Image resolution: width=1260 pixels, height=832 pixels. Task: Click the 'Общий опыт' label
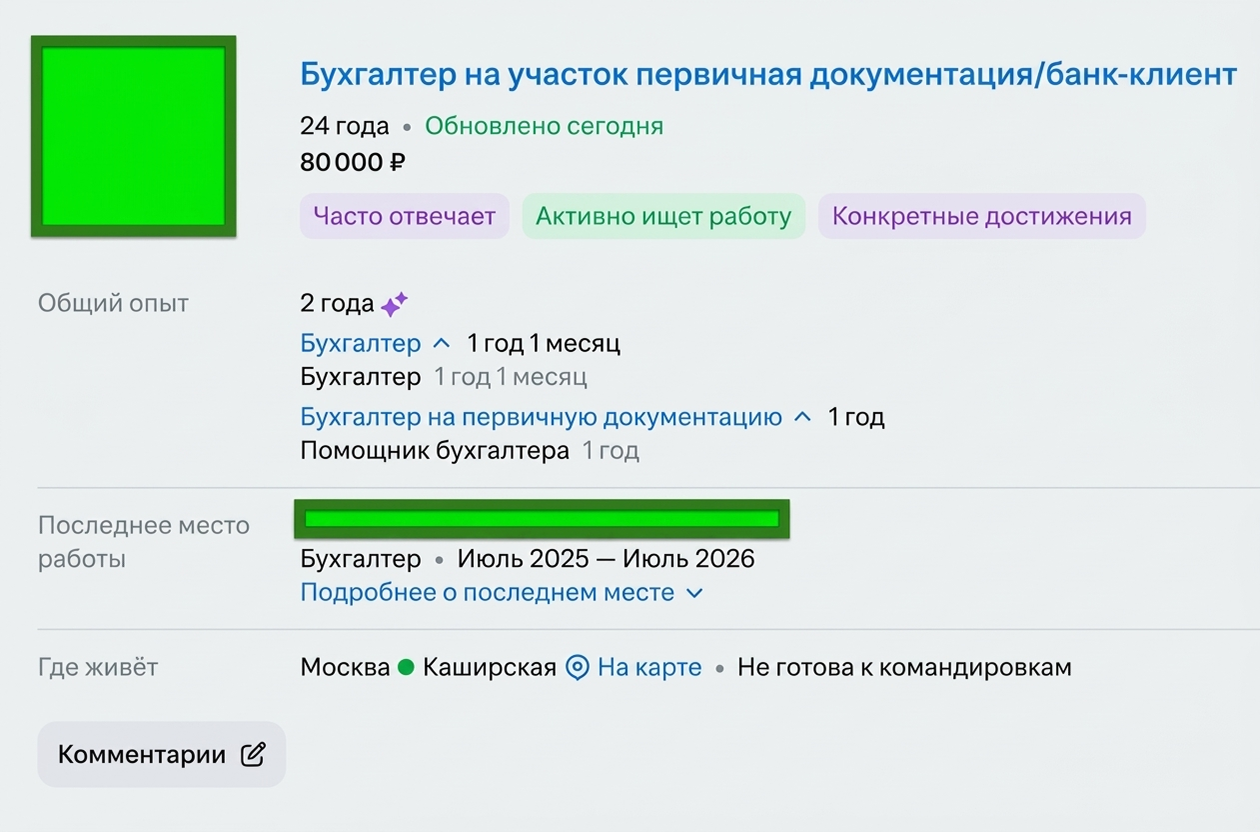[x=113, y=303]
